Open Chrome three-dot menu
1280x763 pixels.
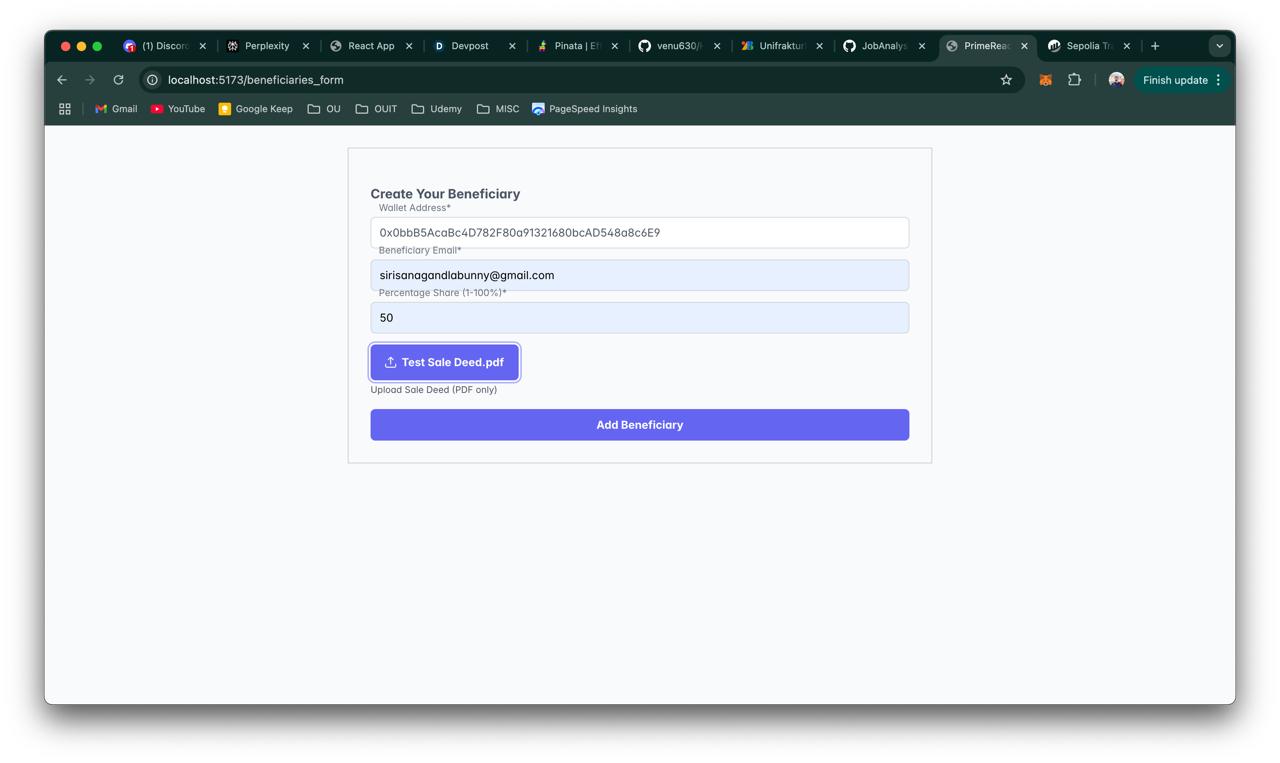pyautogui.click(x=1218, y=80)
